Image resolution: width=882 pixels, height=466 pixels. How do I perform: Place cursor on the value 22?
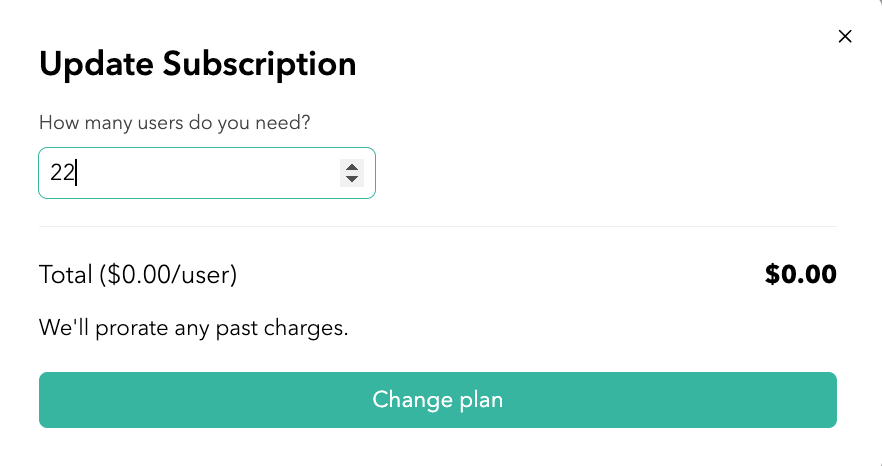62,173
